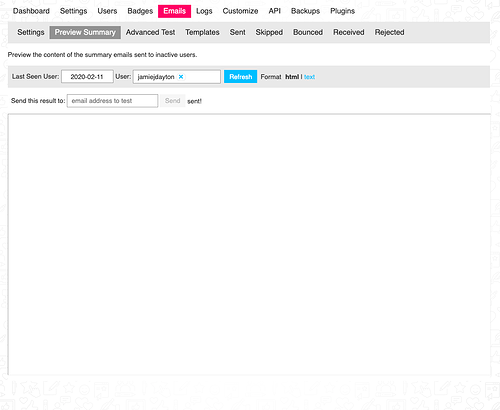The width and height of the screenshot is (500, 410).
Task: Click inside the email preview frame
Action: tap(249, 244)
